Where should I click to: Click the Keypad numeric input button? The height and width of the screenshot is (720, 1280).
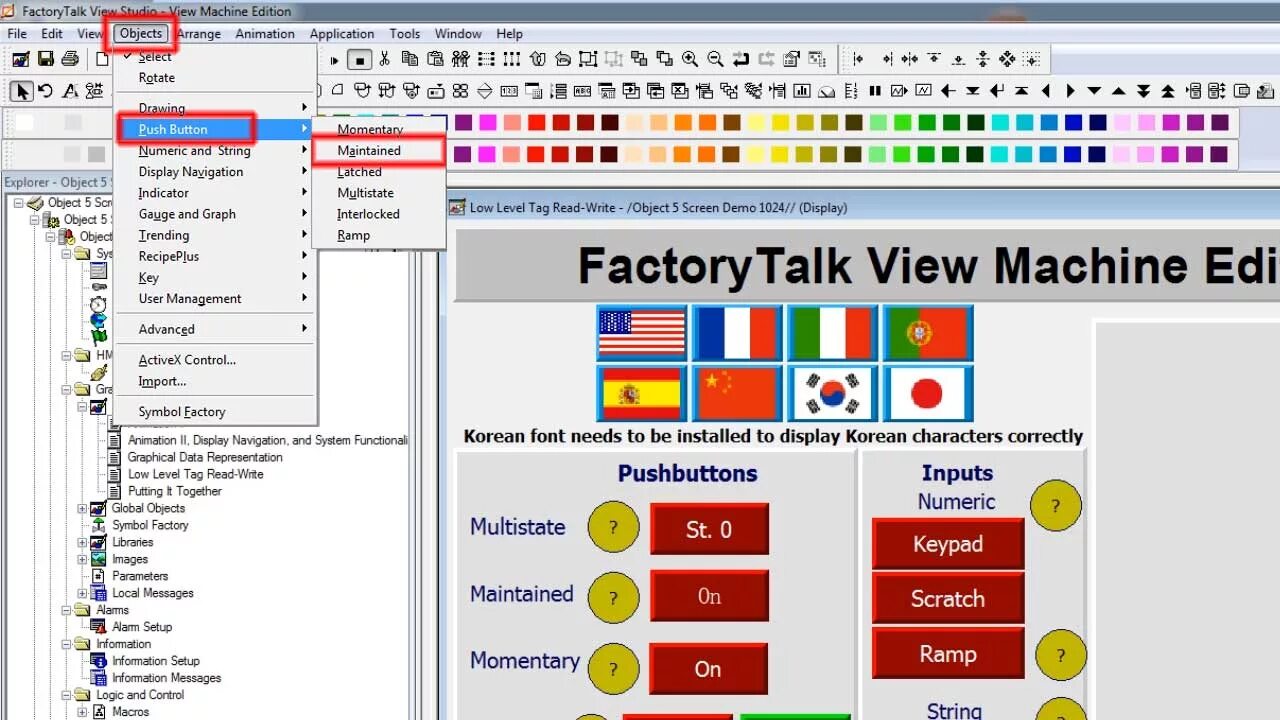click(x=948, y=544)
